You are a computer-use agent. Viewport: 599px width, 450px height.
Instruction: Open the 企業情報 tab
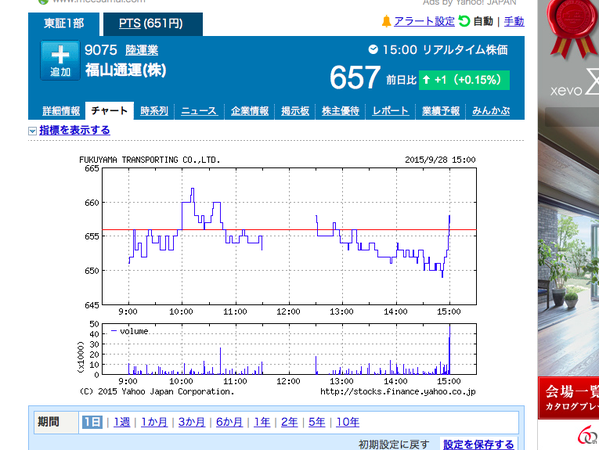[x=250, y=111]
